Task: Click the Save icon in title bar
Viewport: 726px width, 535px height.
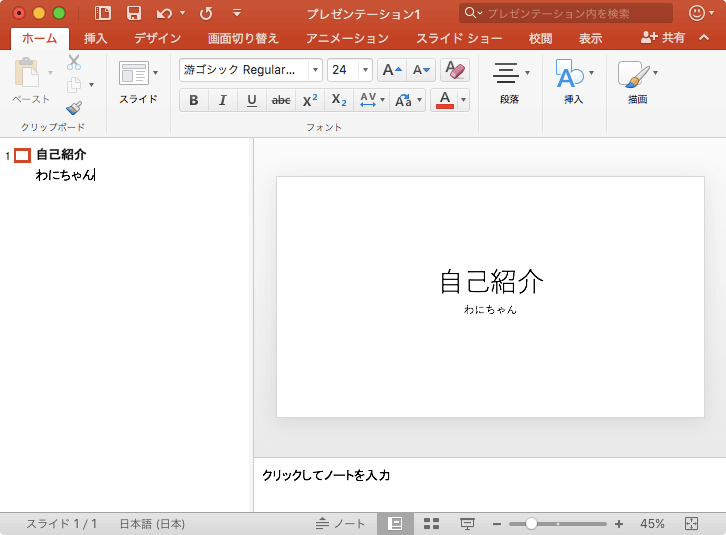Action: point(133,13)
